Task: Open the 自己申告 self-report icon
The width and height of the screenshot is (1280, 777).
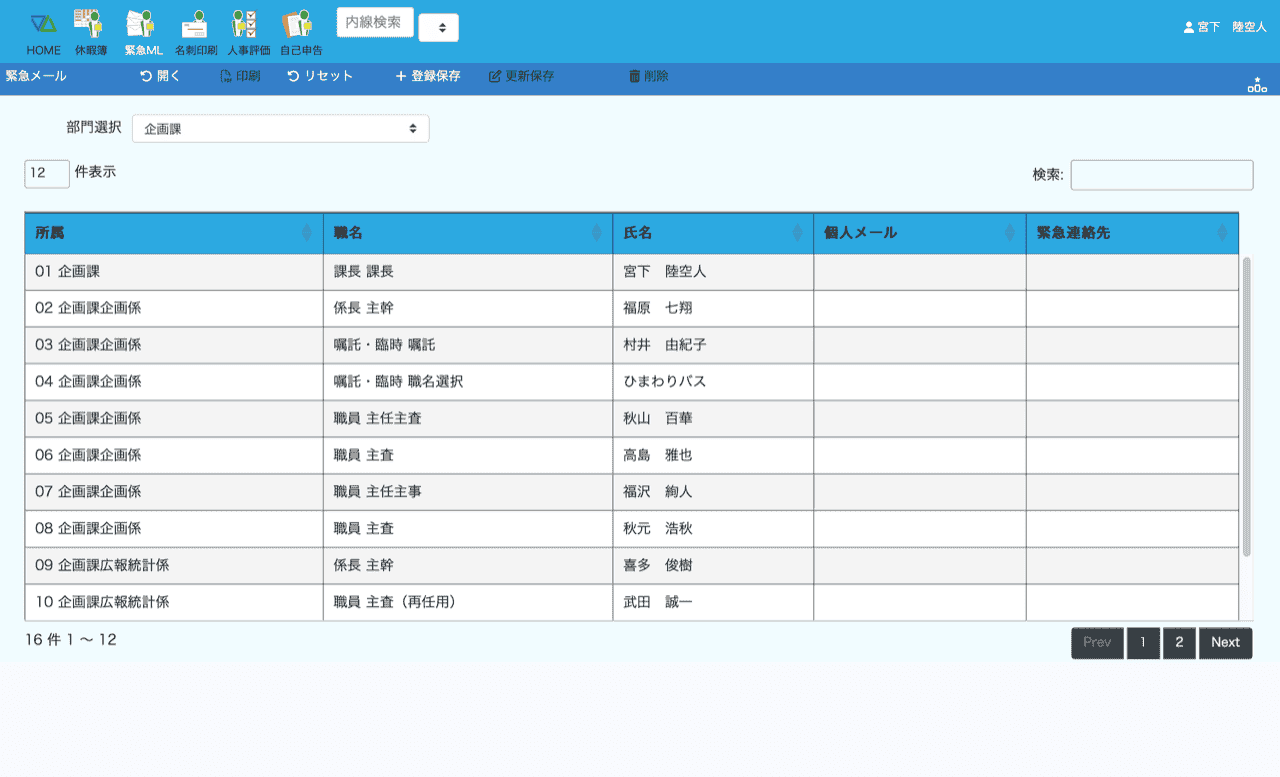Action: [300, 24]
